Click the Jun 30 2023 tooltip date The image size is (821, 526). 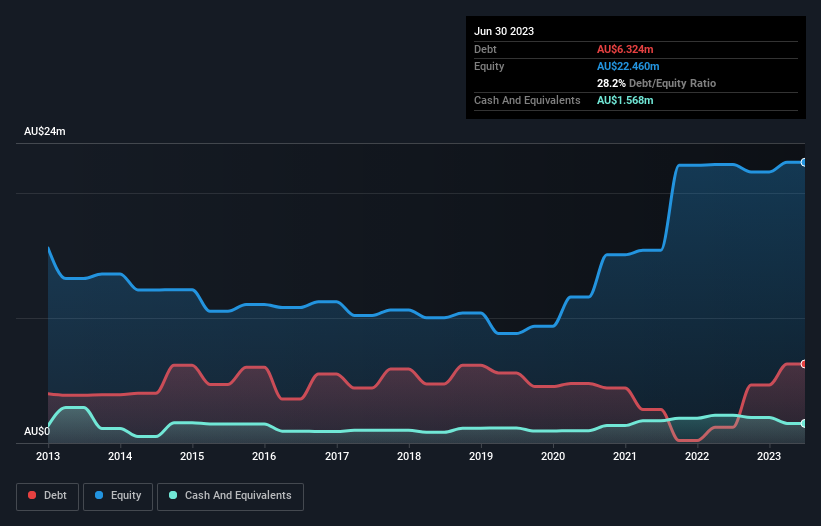[x=504, y=31]
